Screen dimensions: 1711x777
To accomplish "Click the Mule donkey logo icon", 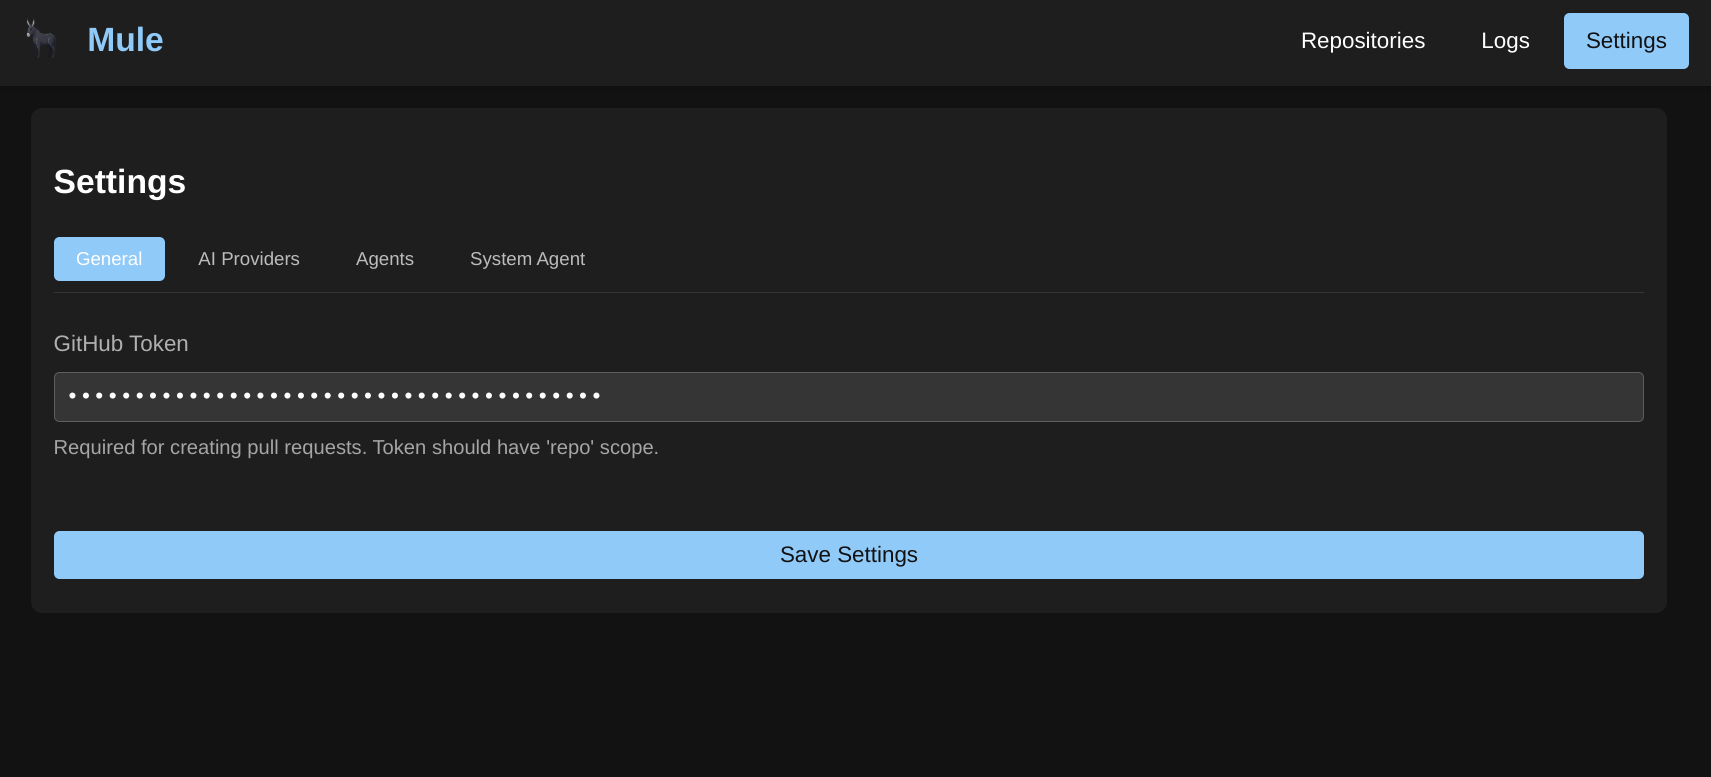I will [42, 39].
